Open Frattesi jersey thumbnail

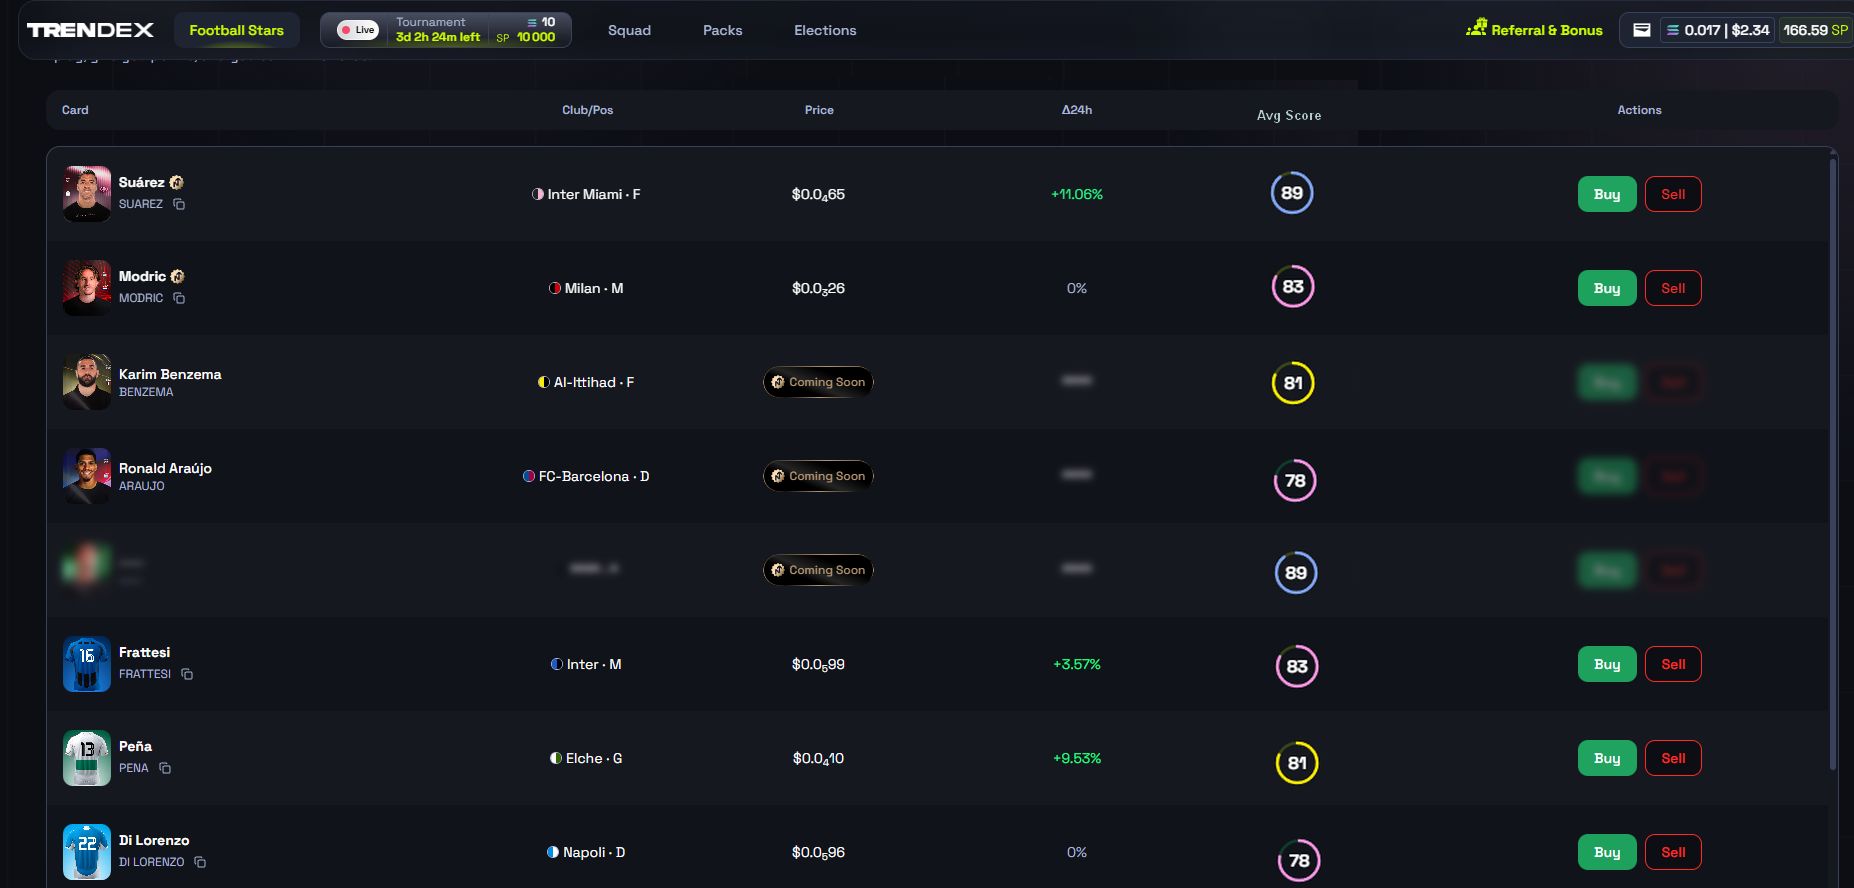coord(87,664)
